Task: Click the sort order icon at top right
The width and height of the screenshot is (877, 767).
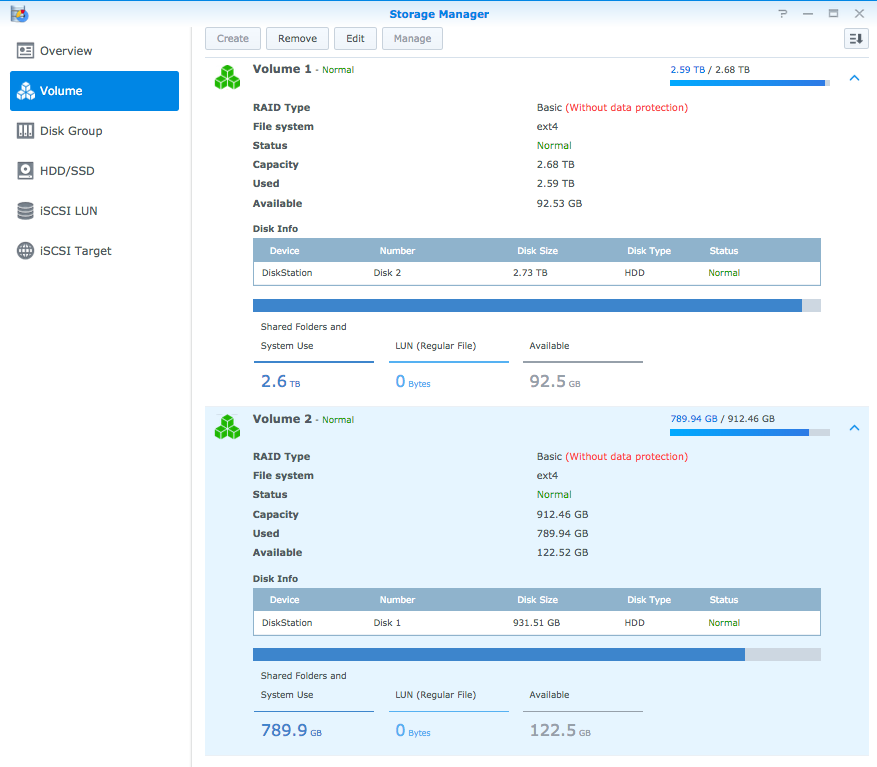Action: tap(855, 39)
